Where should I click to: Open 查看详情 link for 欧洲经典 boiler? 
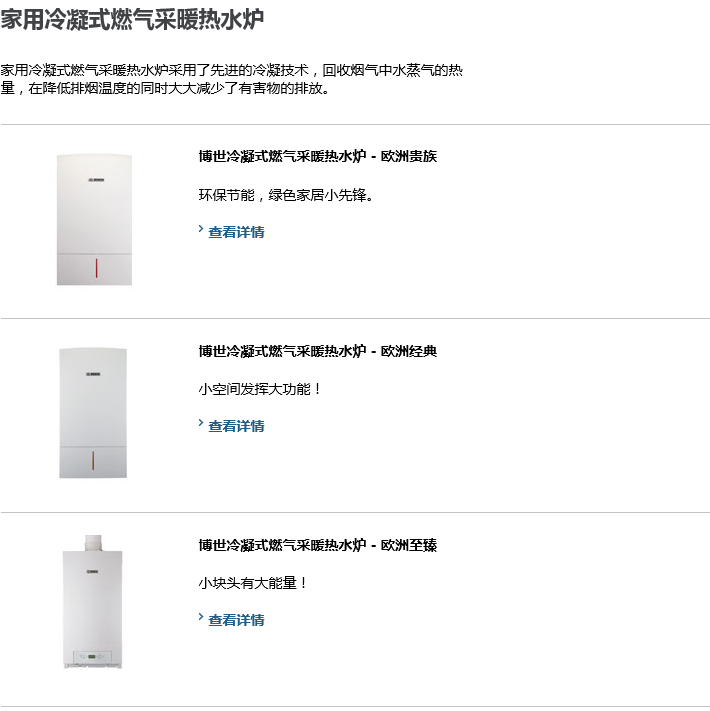click(x=236, y=426)
